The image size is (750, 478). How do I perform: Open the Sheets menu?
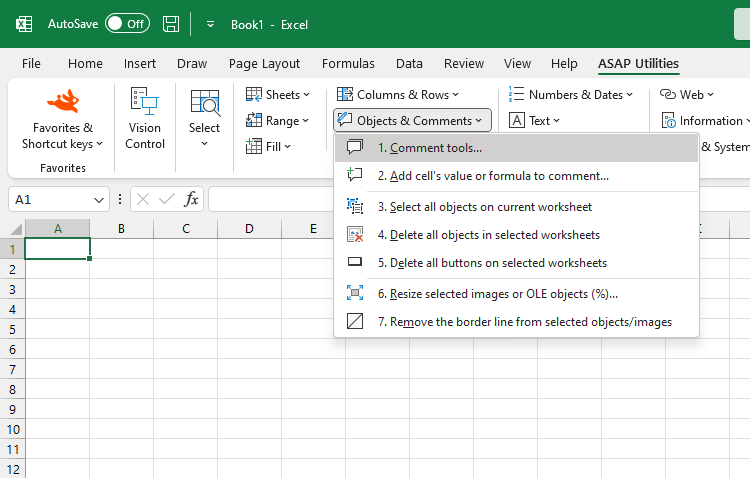277,95
